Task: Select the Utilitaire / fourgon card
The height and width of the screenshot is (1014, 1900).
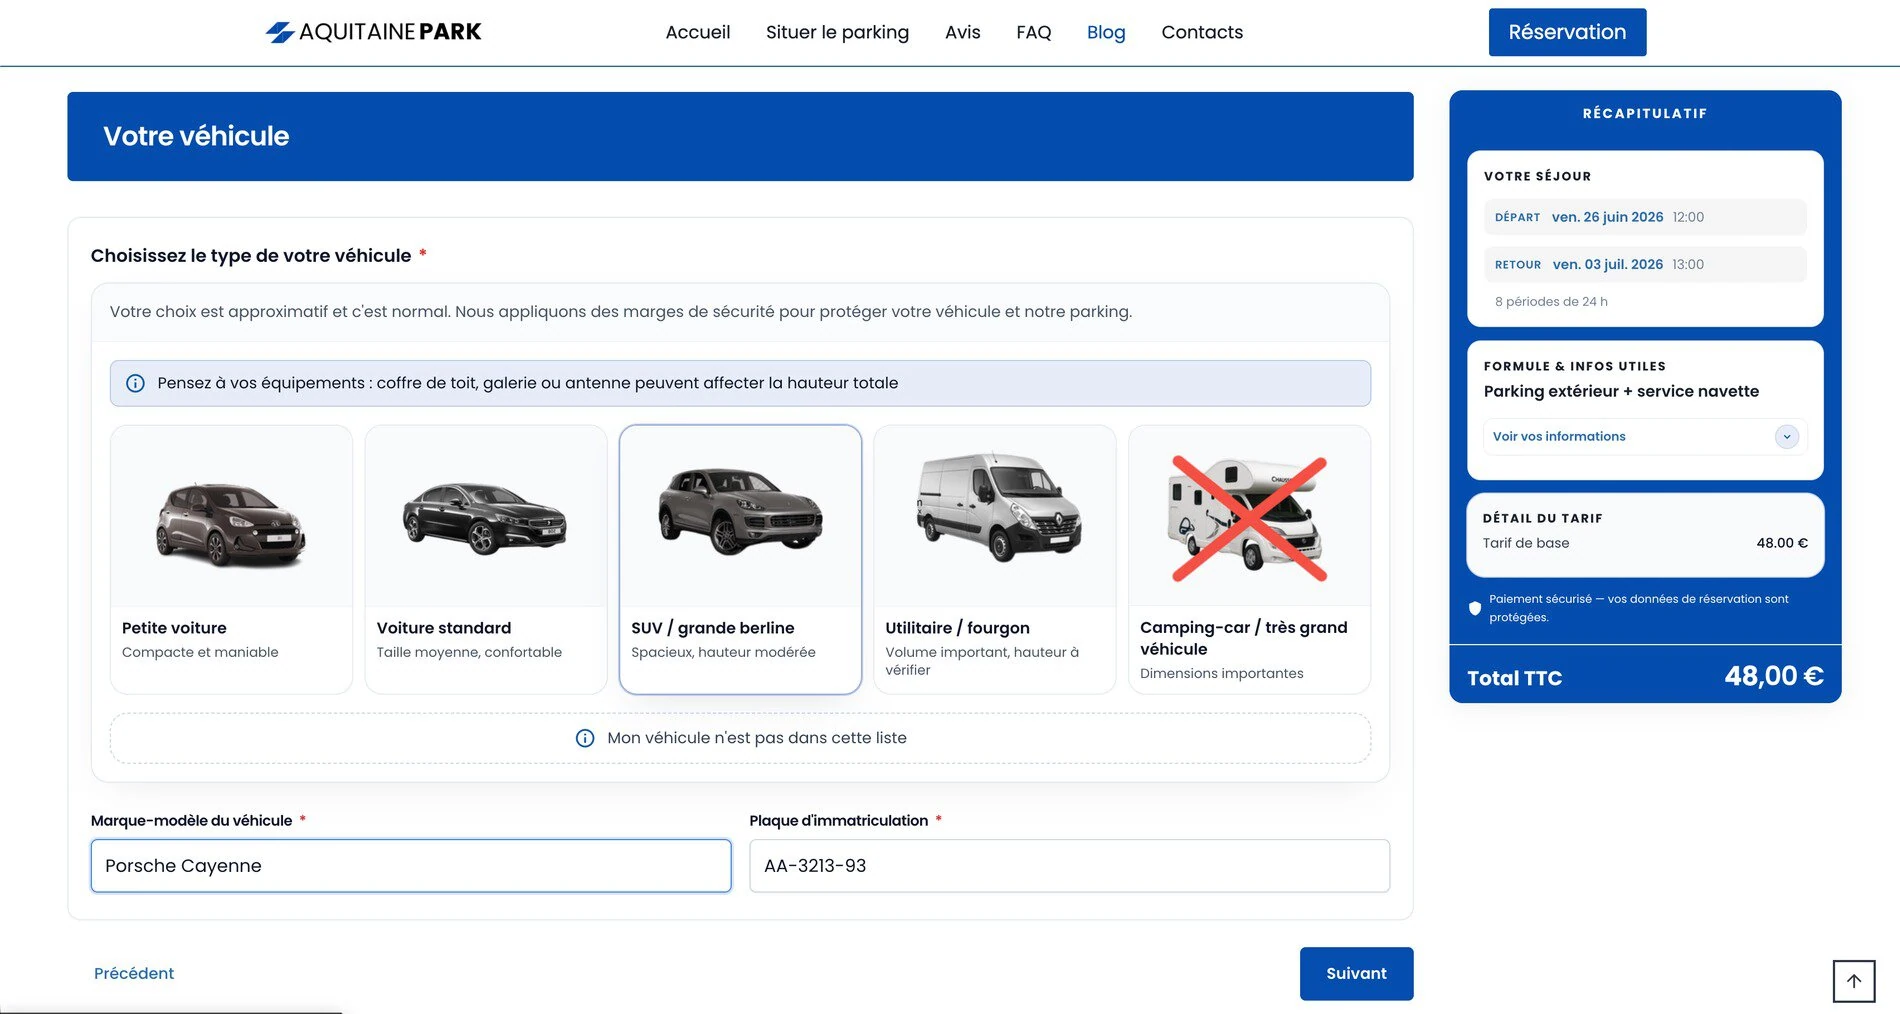Action: point(995,559)
